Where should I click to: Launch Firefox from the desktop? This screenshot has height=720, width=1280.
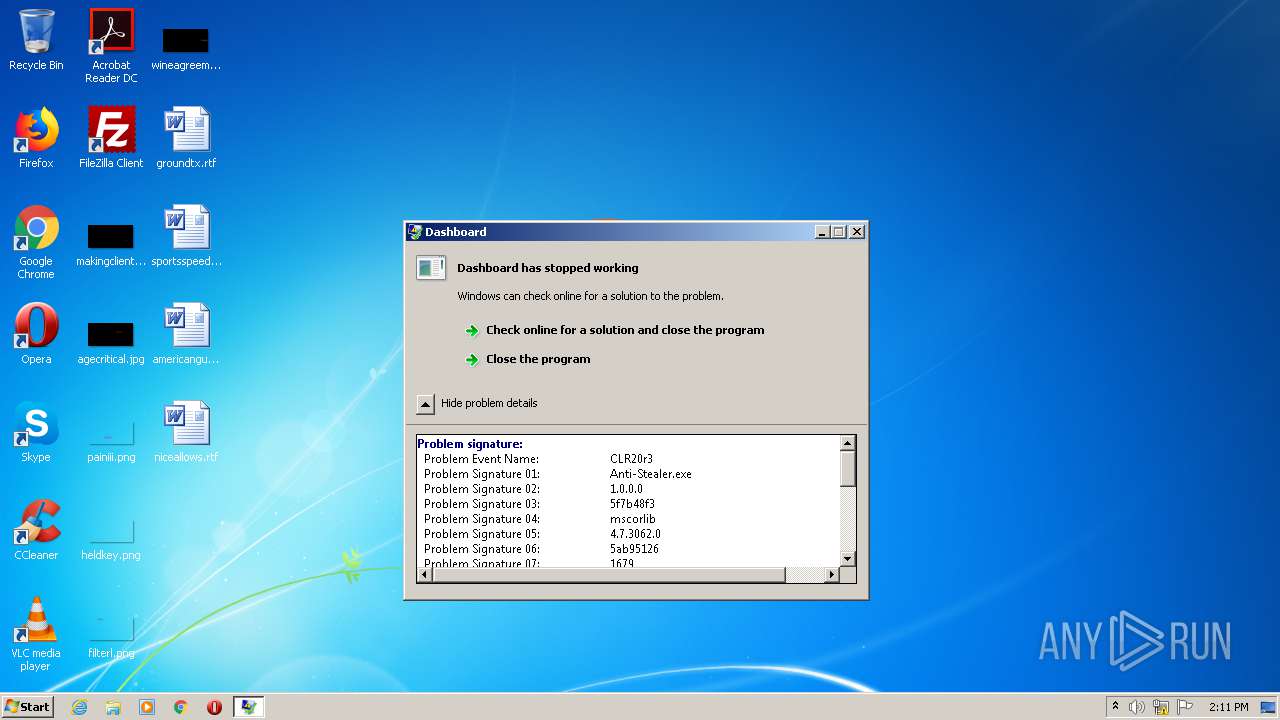36,138
